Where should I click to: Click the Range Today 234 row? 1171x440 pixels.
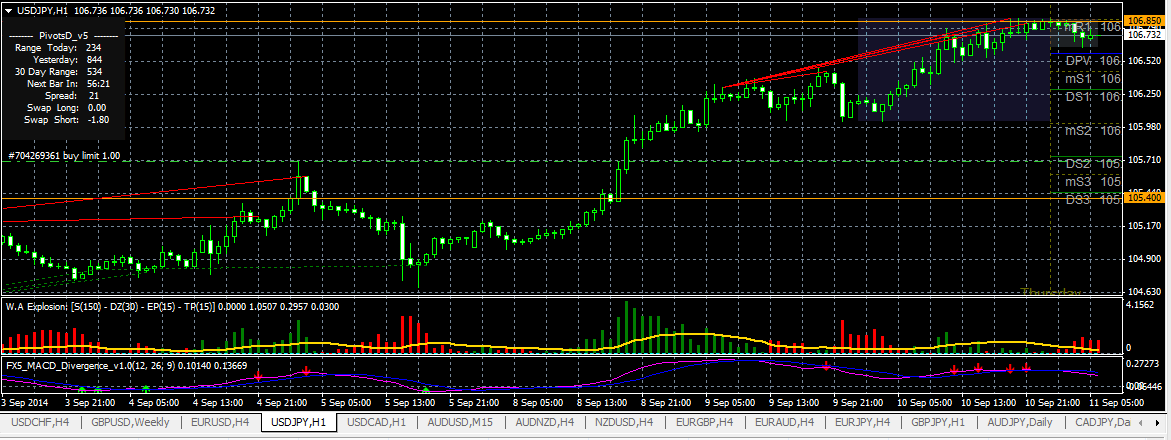(x=58, y=47)
